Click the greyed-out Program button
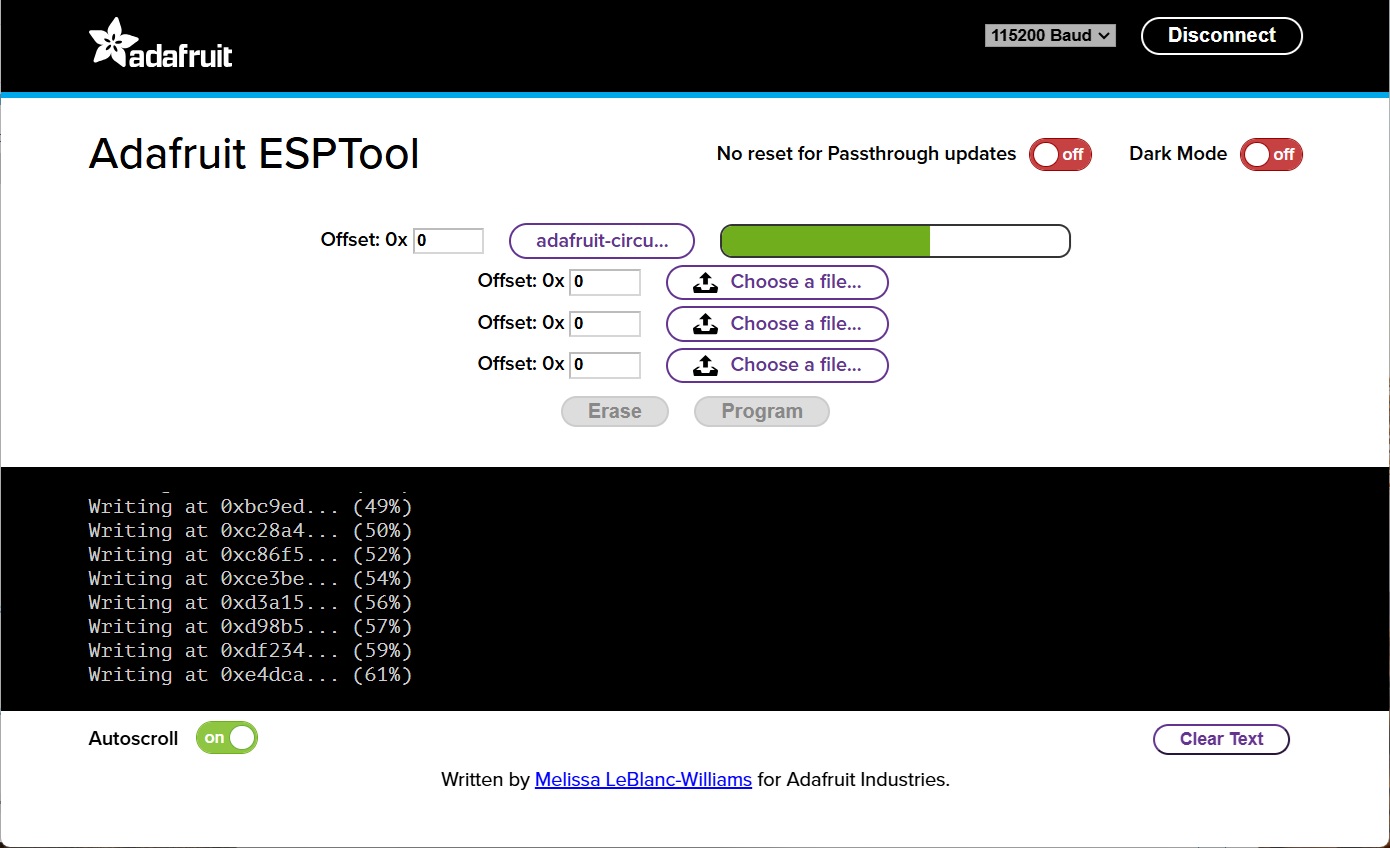Screen dimensions: 1390x848 (762, 411)
